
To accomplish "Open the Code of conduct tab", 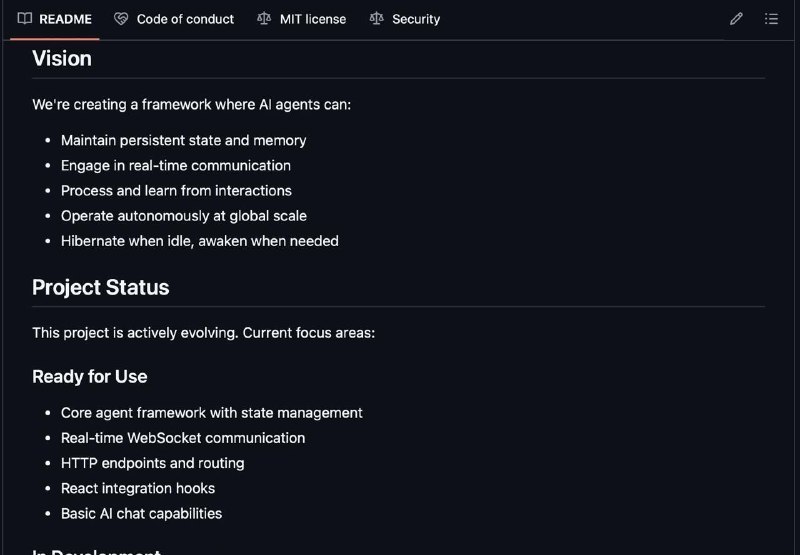I will click(x=174, y=19).
